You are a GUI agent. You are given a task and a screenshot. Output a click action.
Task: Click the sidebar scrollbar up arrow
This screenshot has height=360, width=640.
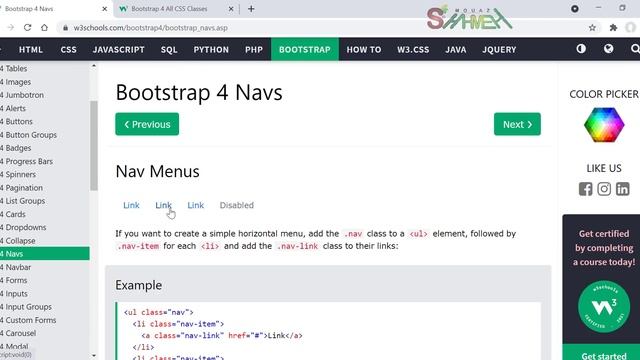[94, 66]
